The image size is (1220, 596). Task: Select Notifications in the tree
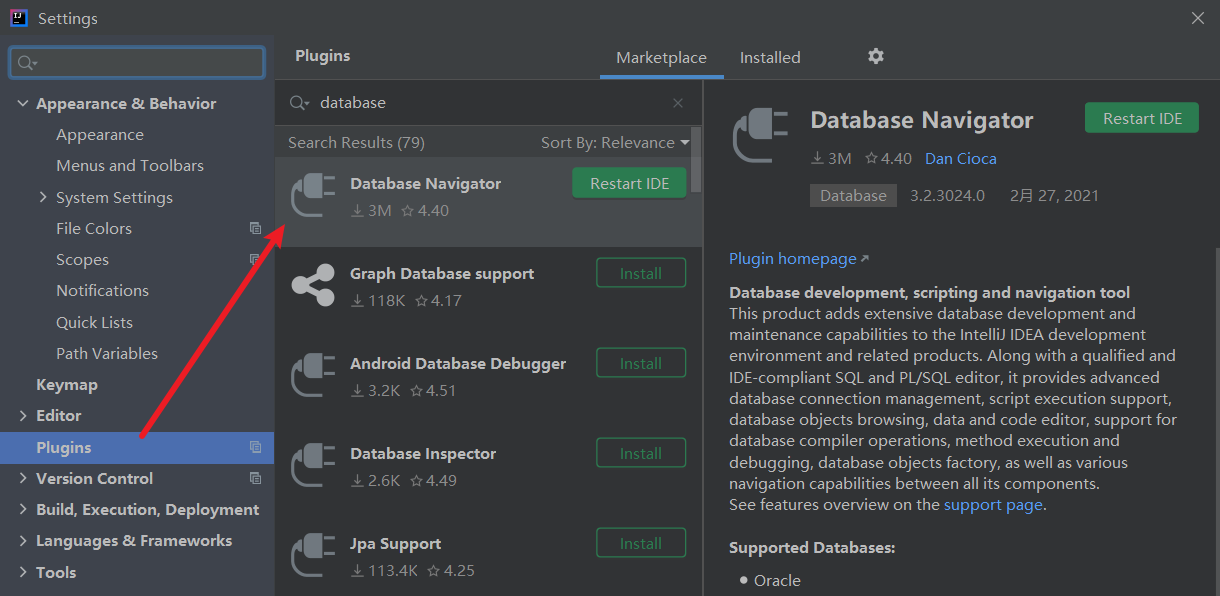point(102,290)
